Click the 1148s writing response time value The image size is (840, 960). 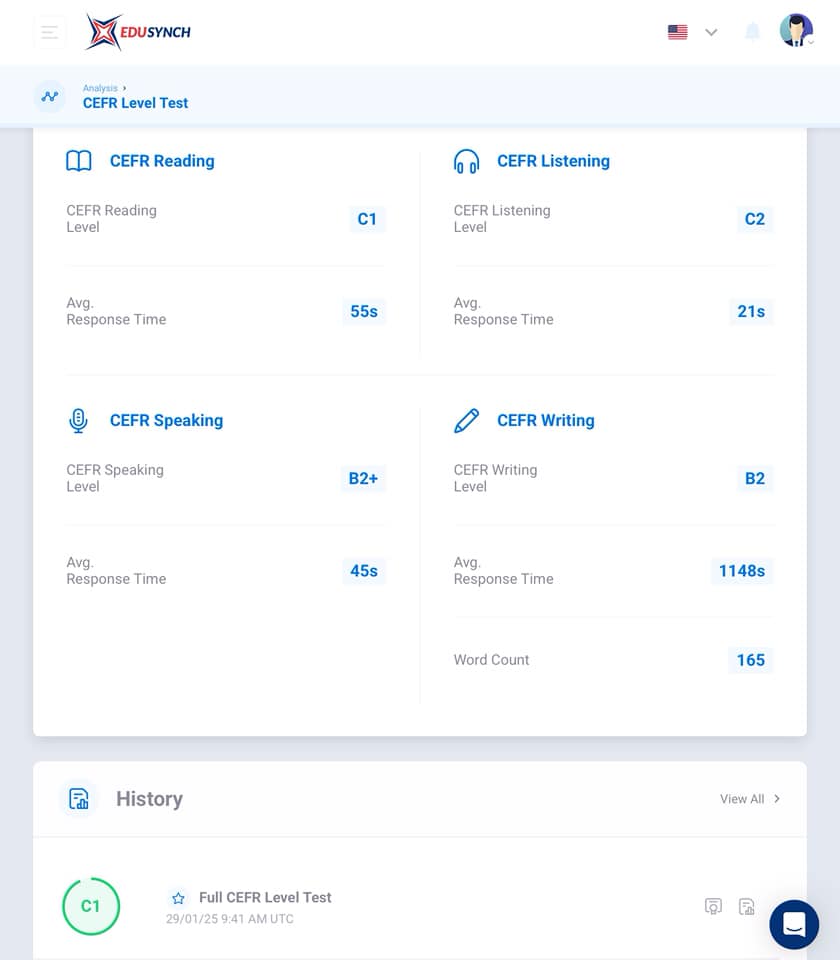(x=741, y=571)
